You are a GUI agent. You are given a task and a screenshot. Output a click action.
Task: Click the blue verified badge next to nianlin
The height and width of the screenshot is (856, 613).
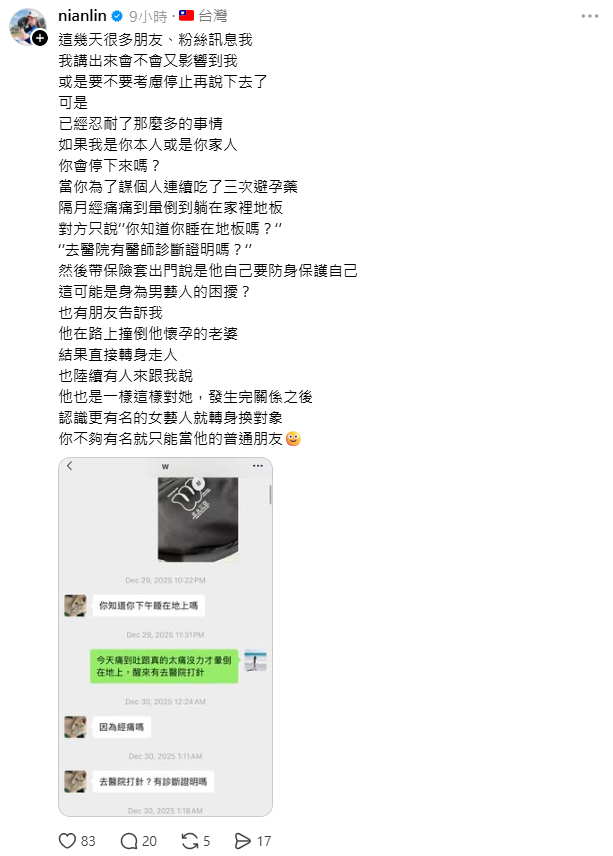pos(117,16)
